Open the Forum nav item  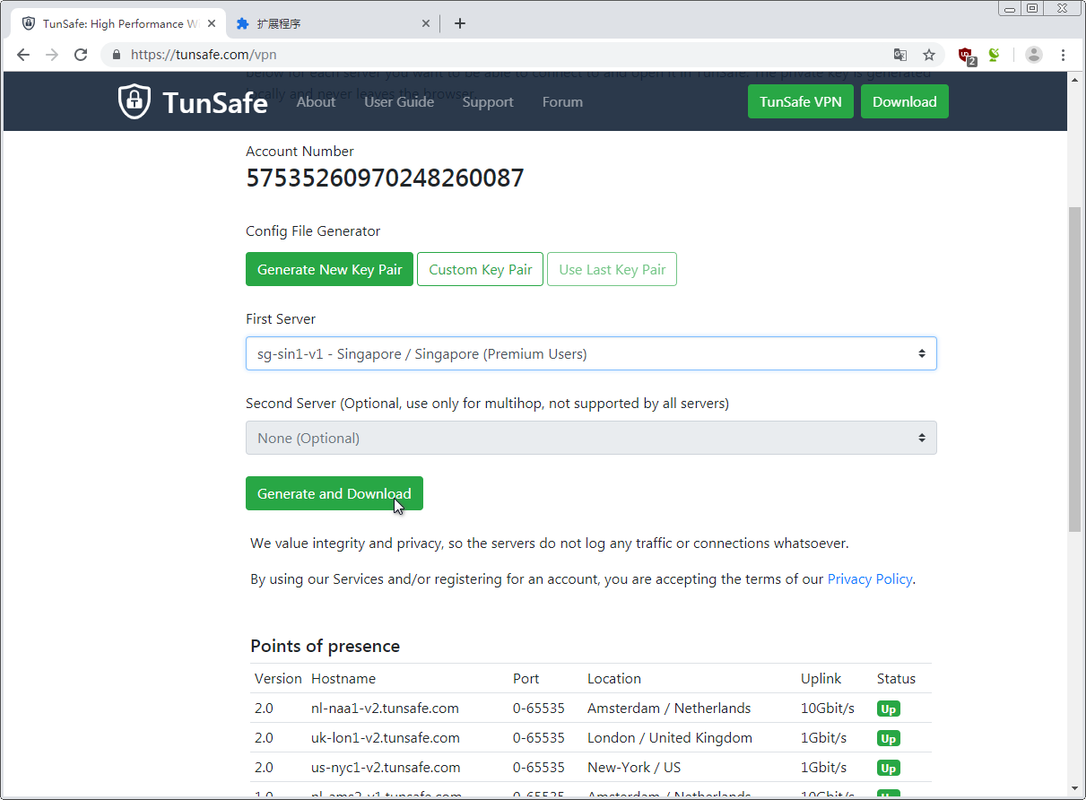[x=562, y=102]
